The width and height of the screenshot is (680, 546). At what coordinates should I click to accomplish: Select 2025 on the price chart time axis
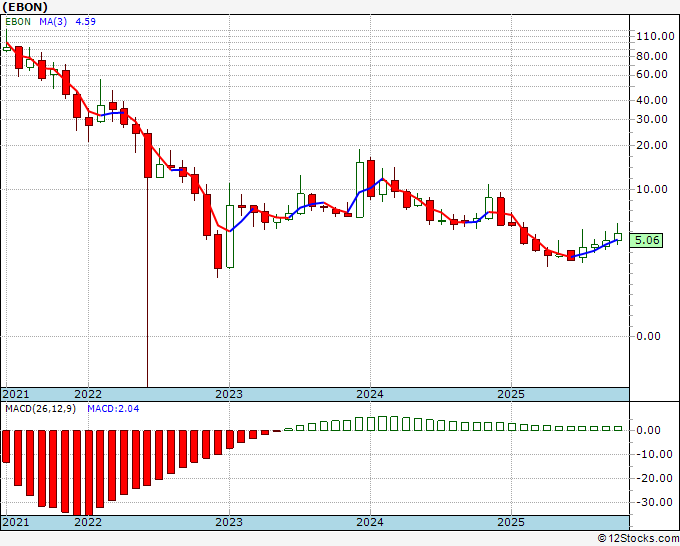click(511, 394)
